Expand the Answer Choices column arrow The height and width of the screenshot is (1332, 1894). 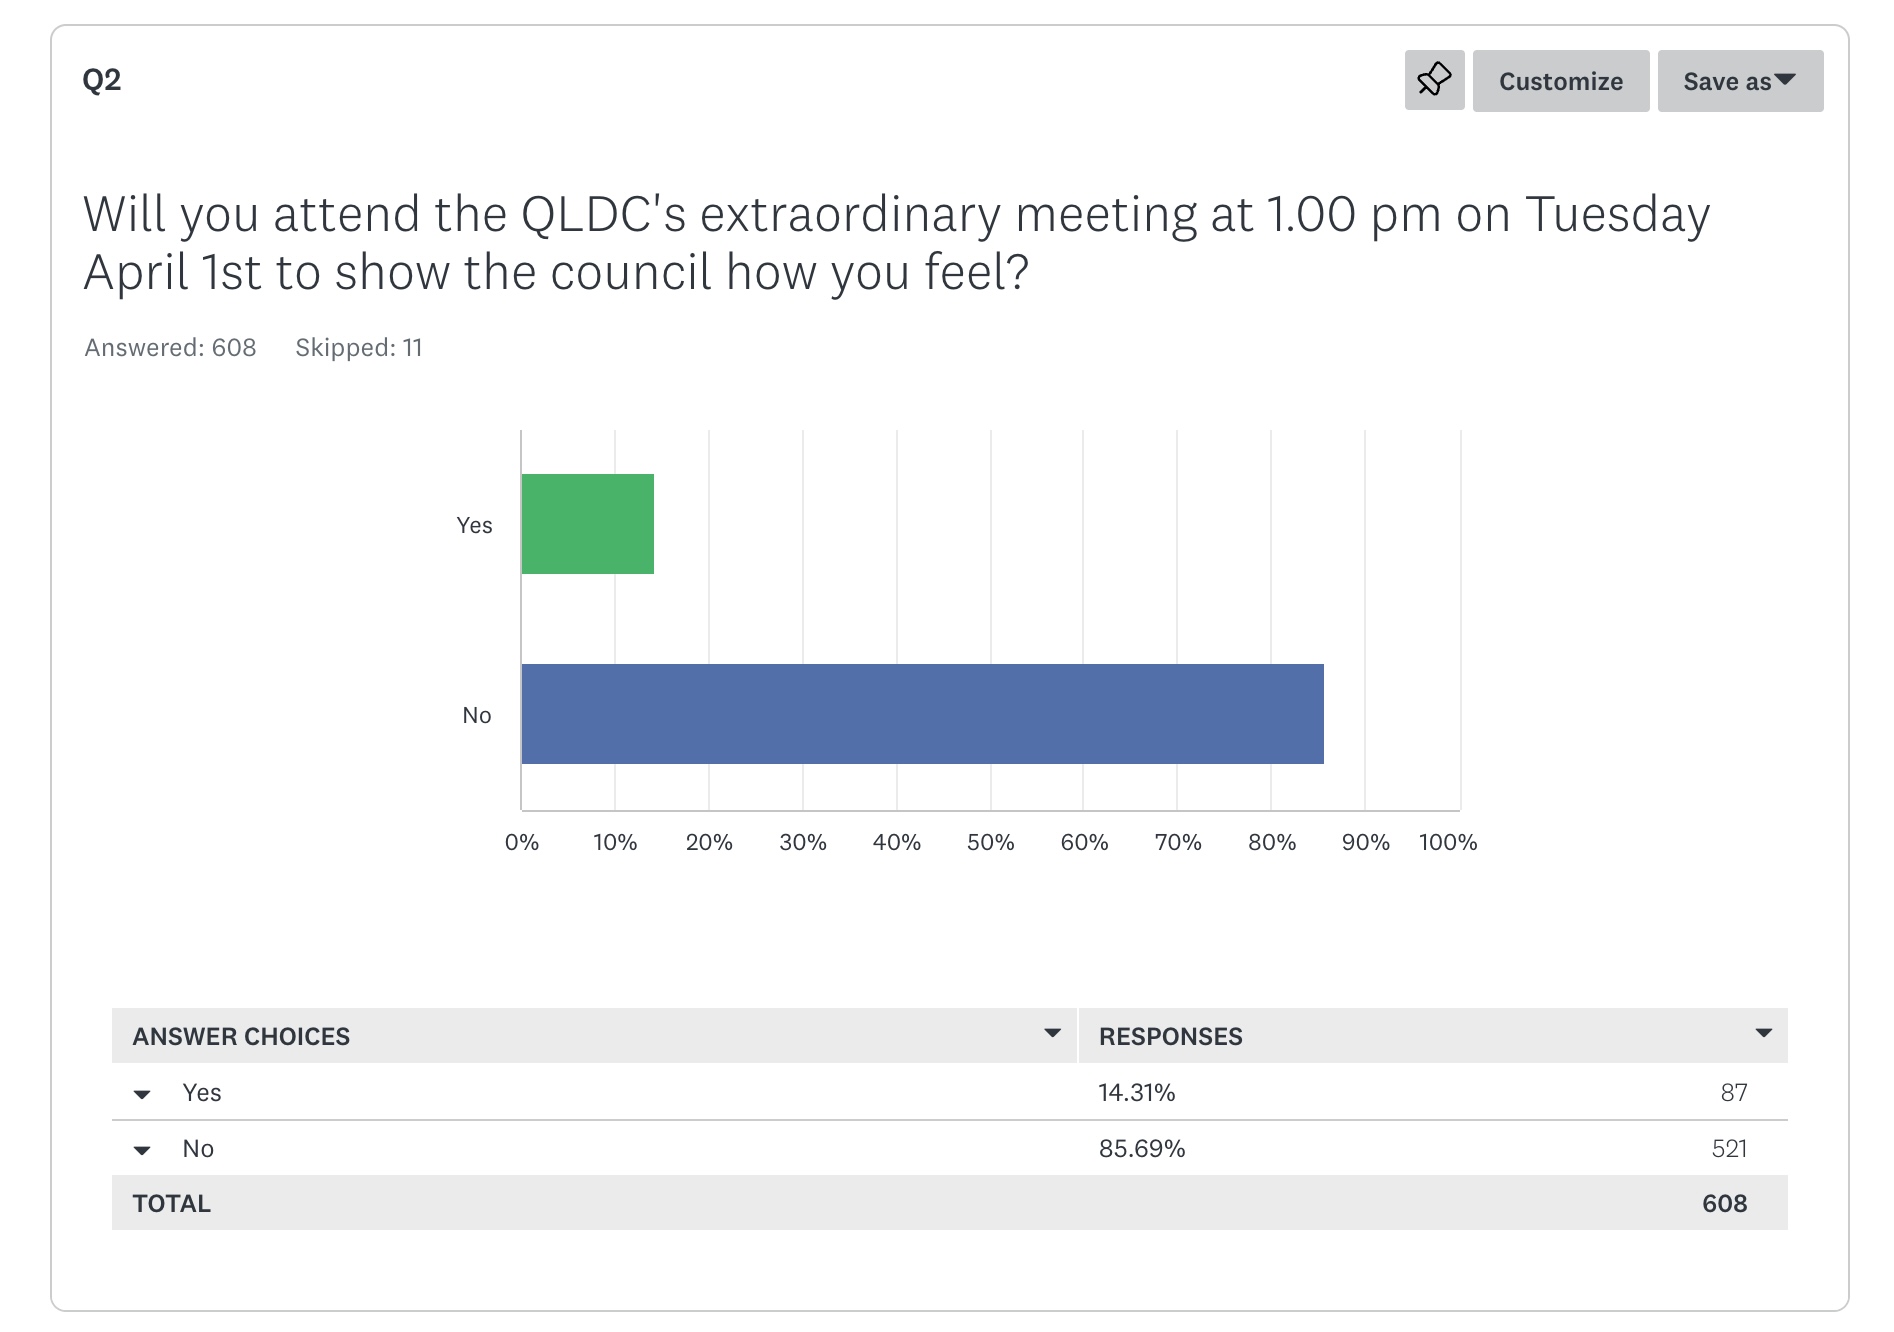[1052, 1033]
